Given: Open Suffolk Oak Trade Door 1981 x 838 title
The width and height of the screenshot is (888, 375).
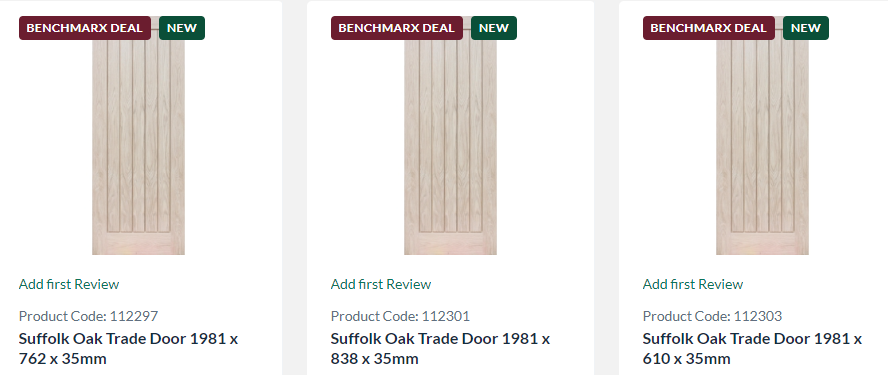Looking at the screenshot, I should [441, 349].
